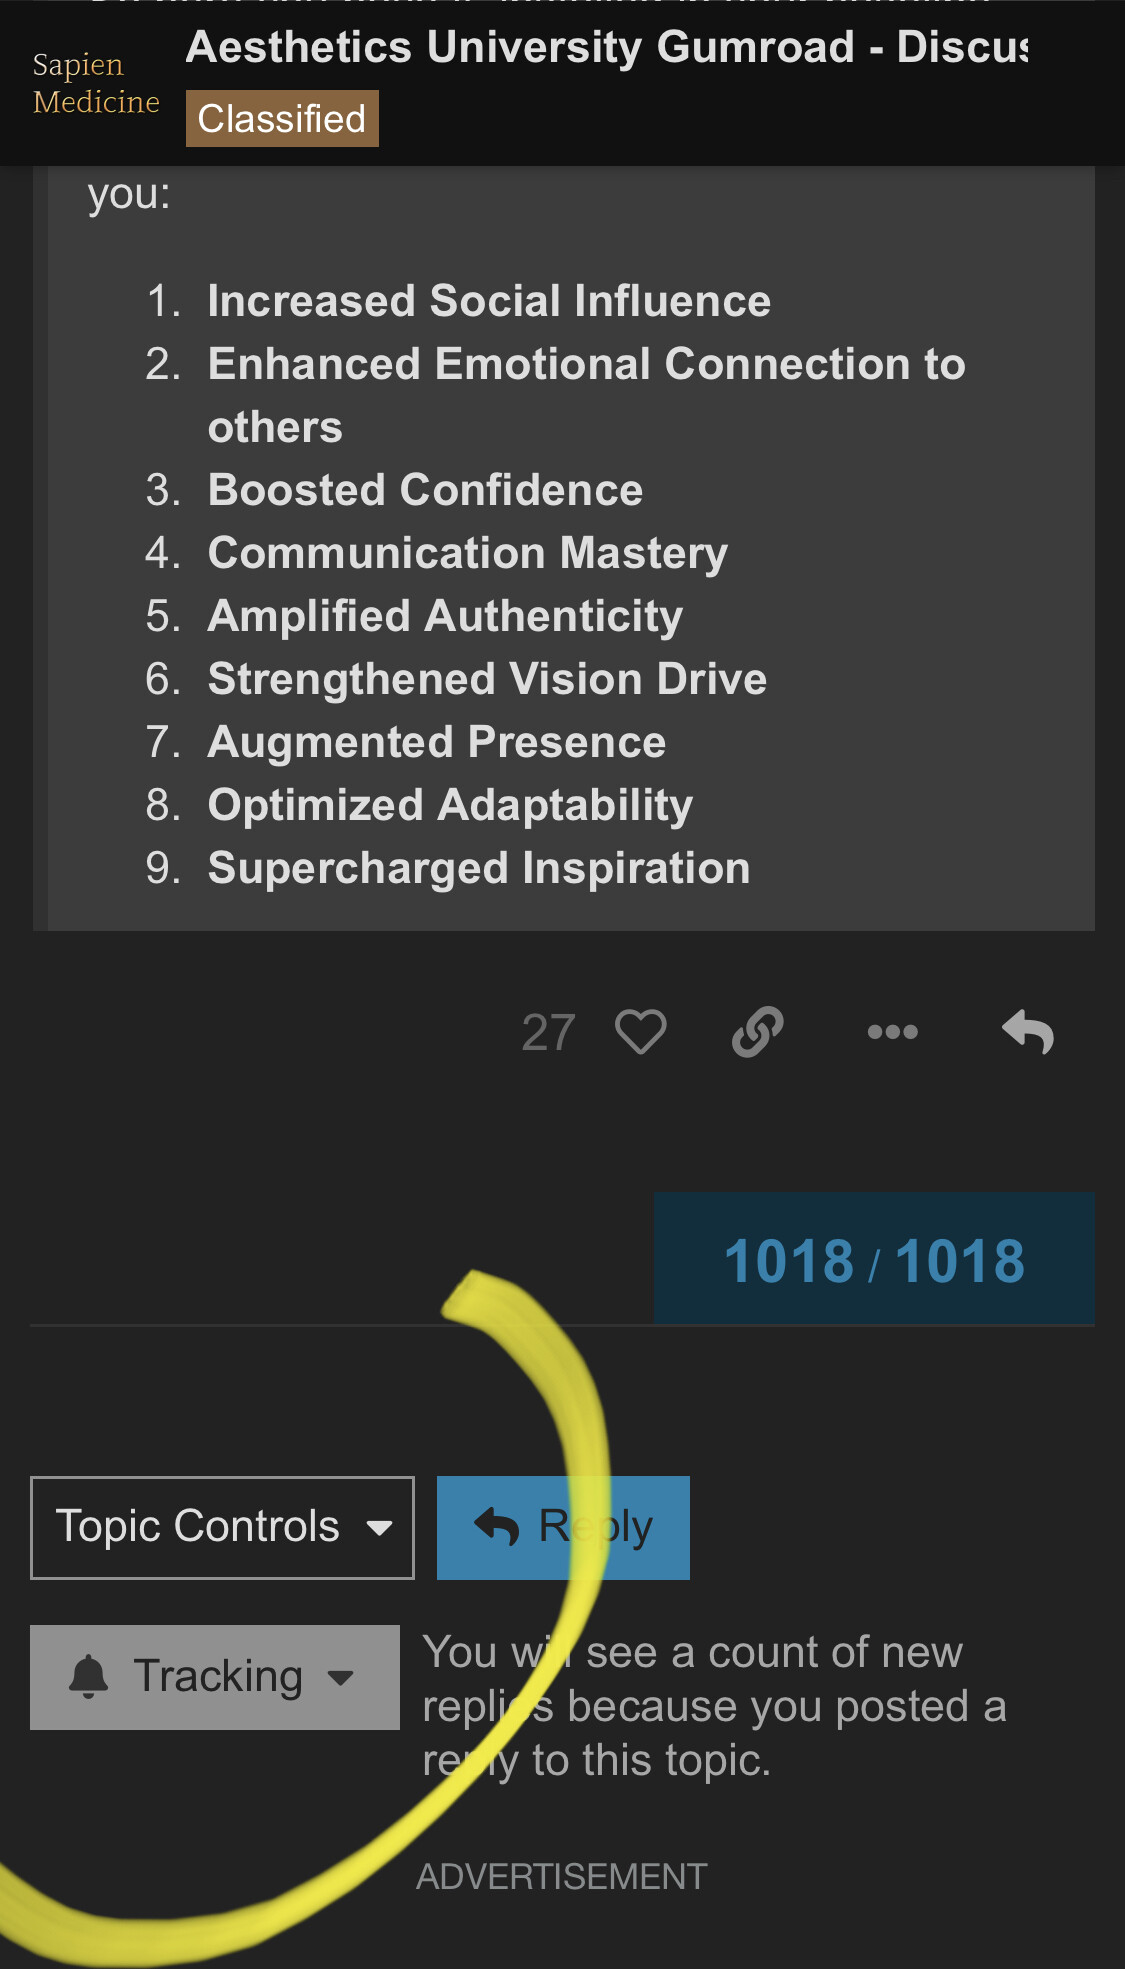Image resolution: width=1125 pixels, height=1969 pixels.
Task: Open the 1018 / 1018 topic progress navigator
Action: tap(874, 1259)
